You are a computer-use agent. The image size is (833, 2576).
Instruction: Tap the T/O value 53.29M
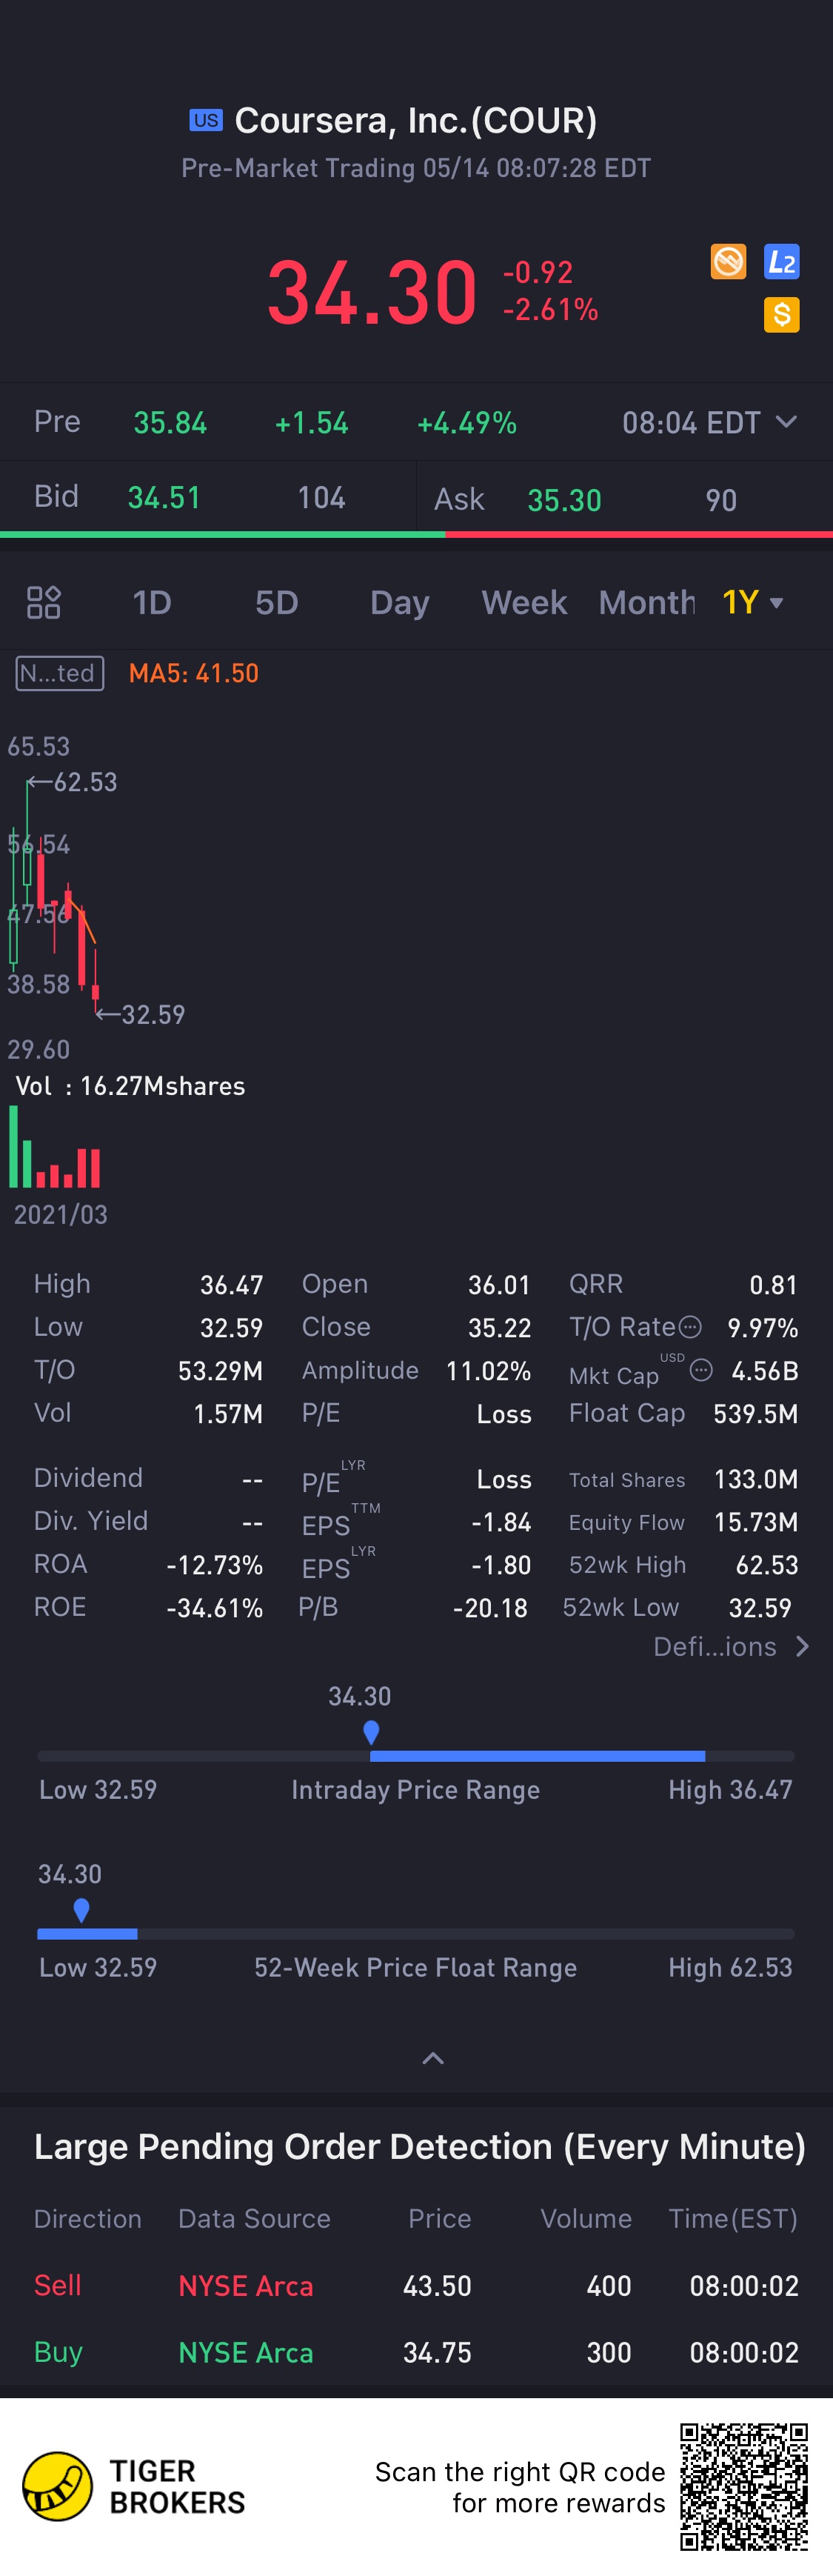(220, 1370)
